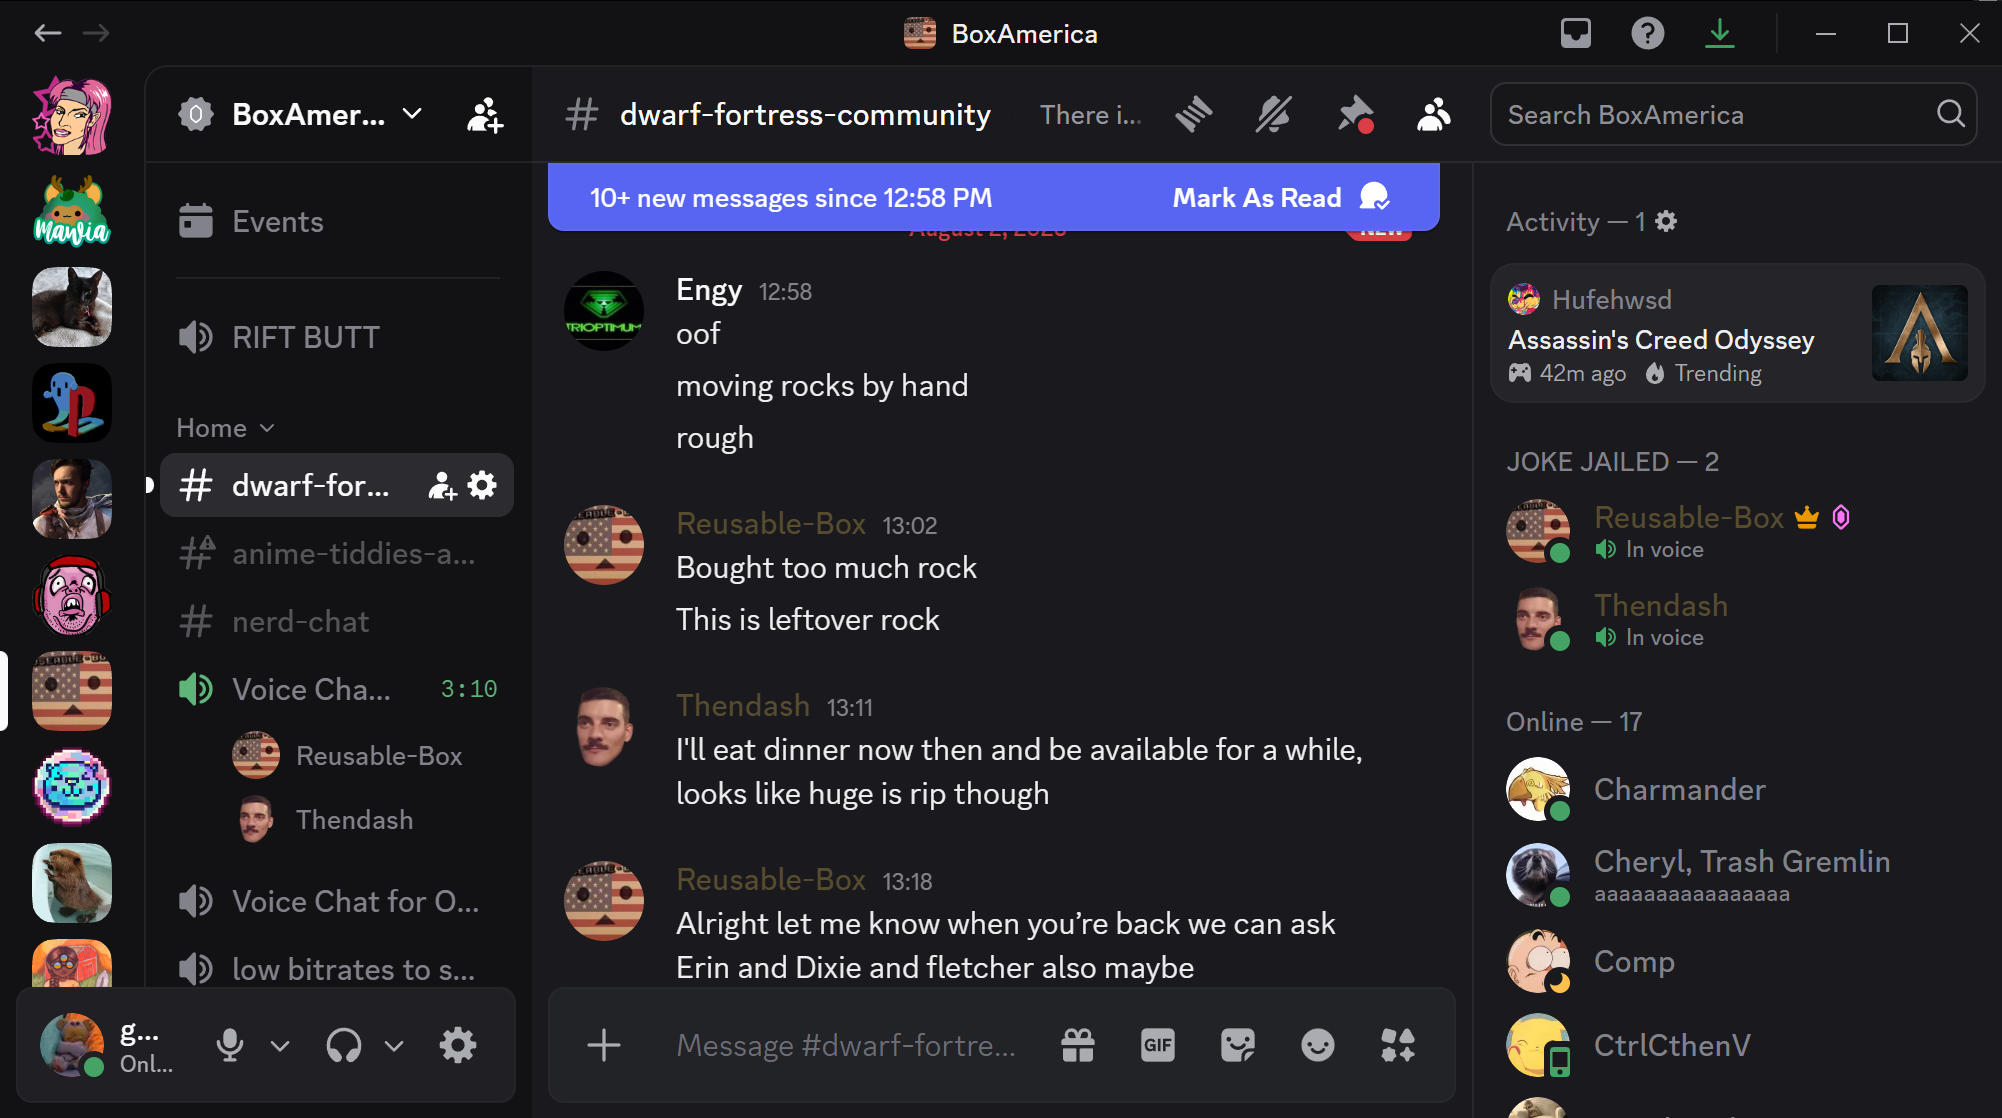
Task: Hide the member list
Action: (x=1434, y=115)
